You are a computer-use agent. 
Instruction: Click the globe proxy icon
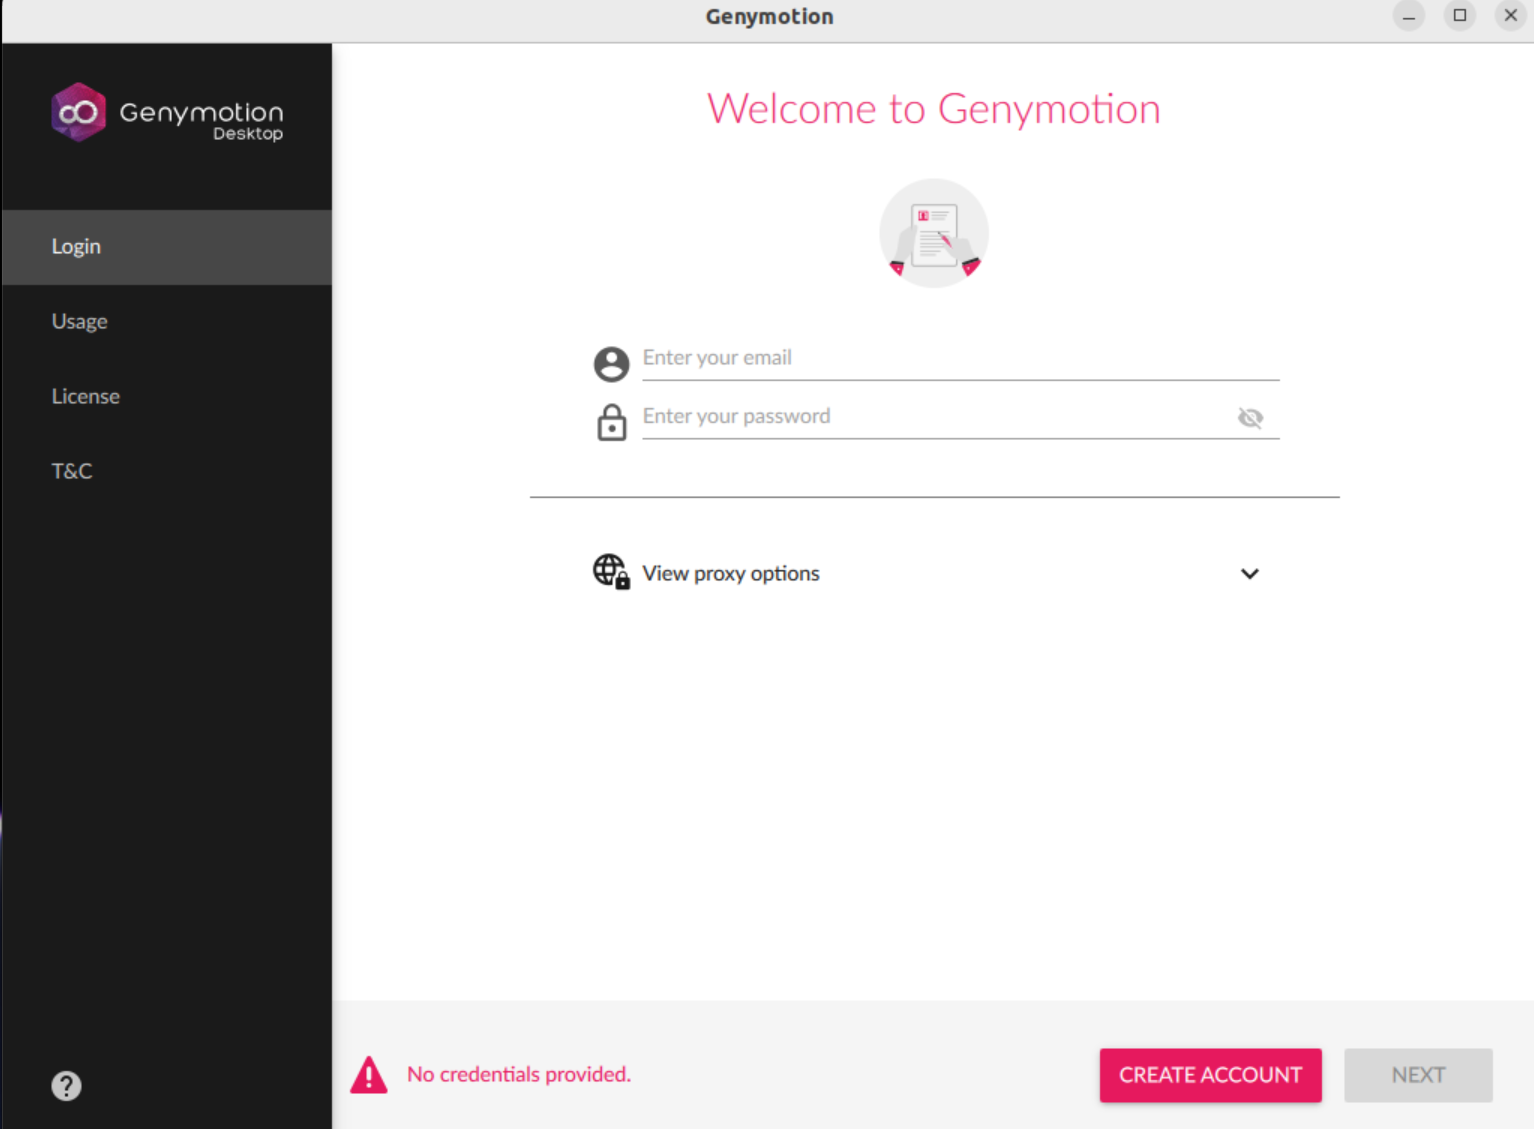coord(611,571)
